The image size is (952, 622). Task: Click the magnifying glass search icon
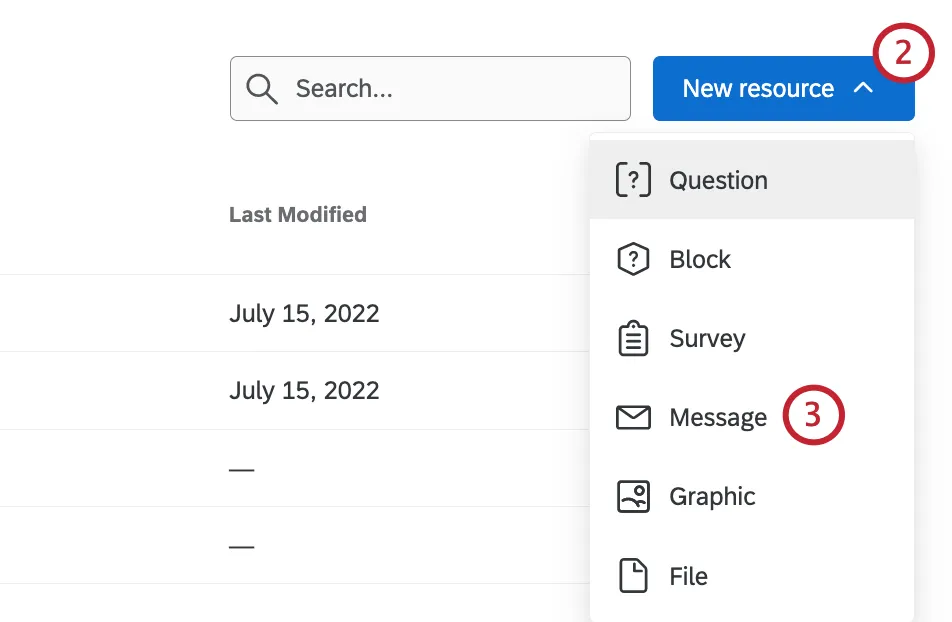click(262, 88)
